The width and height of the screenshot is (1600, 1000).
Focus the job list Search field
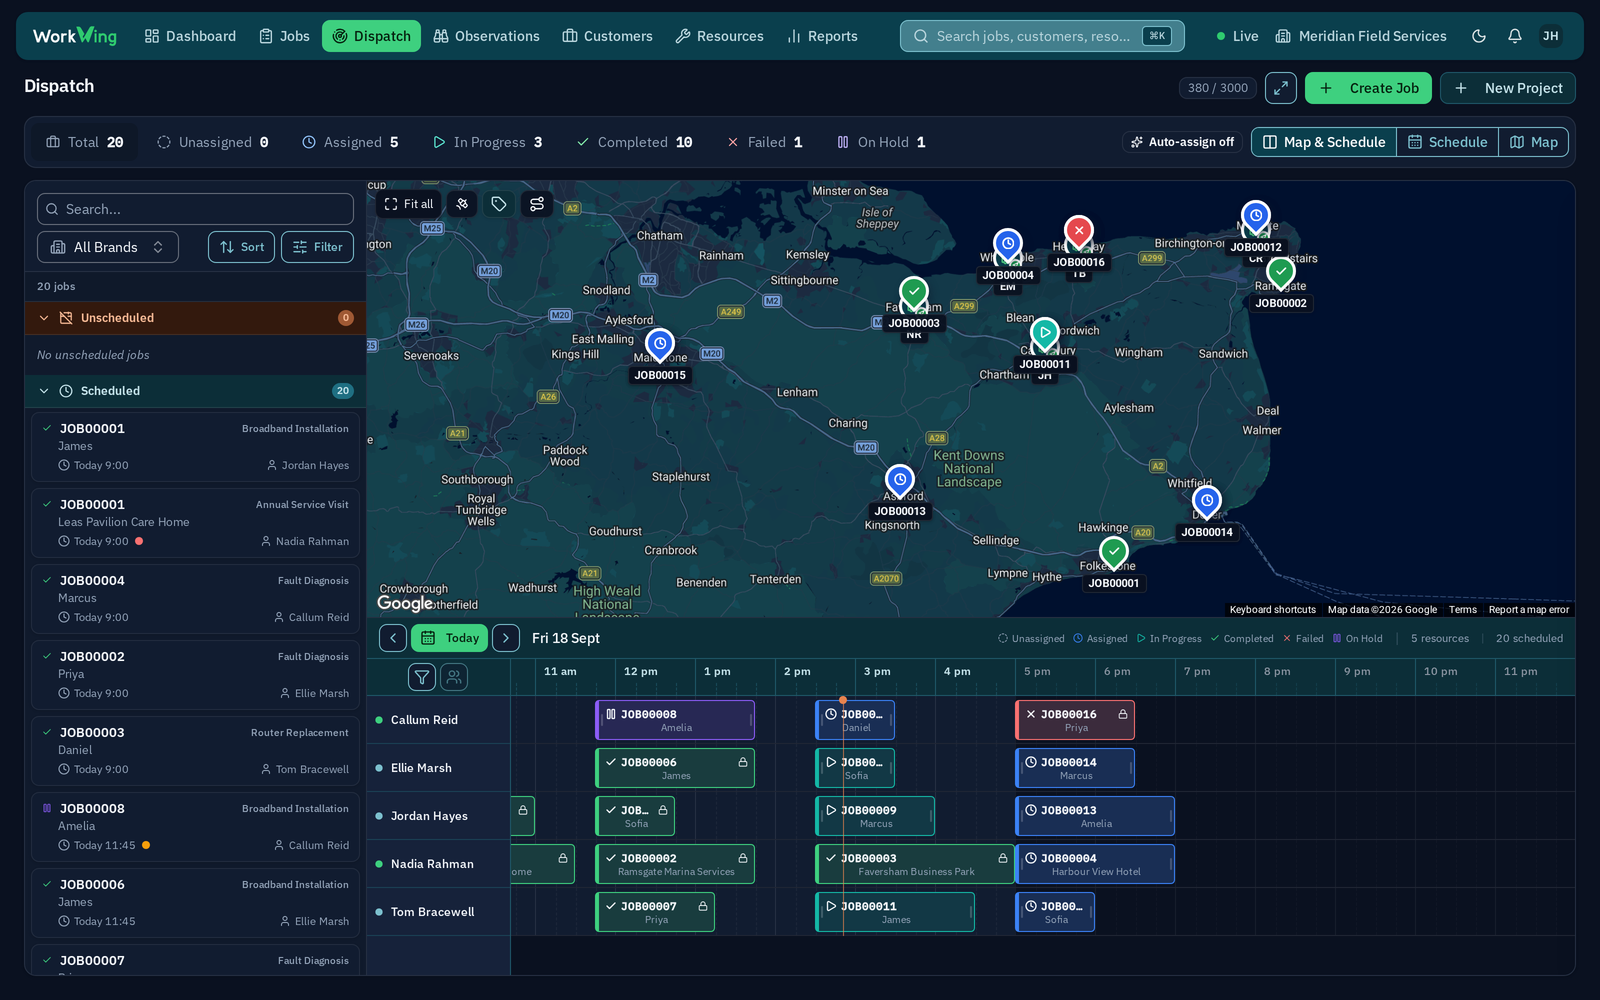tap(195, 209)
